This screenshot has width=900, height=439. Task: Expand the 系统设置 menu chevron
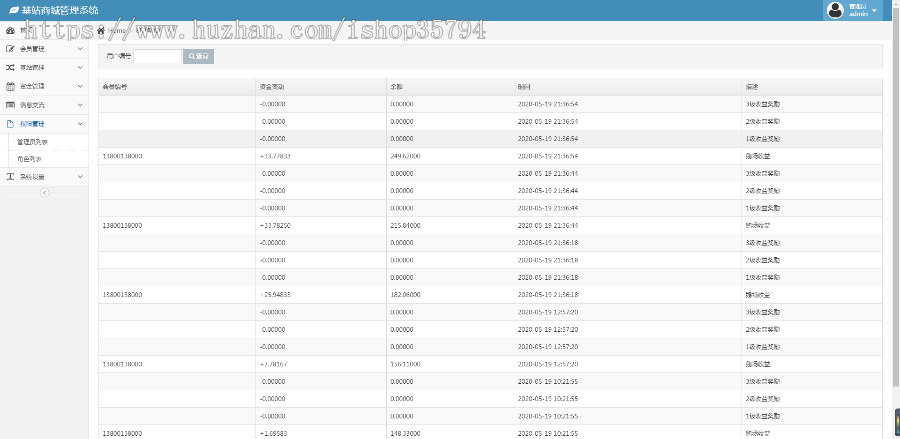[80, 177]
